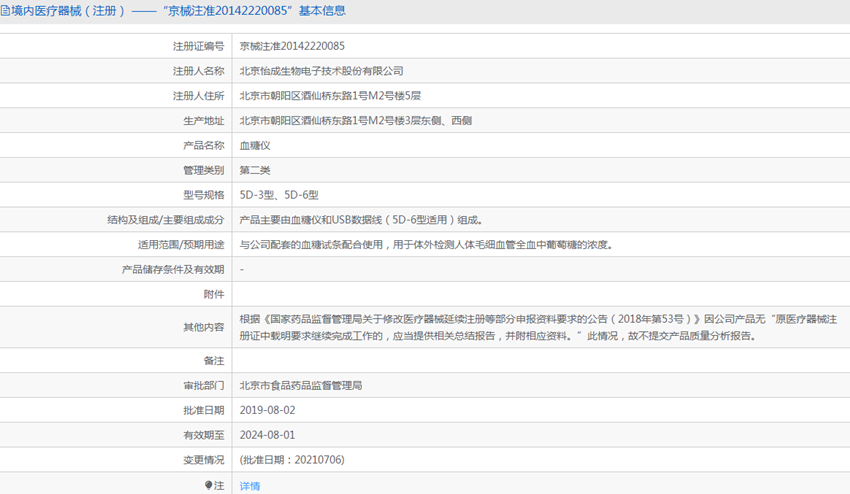The width and height of the screenshot is (850, 494).
Task: Click the 注册人住所 label
Action: coord(198,96)
